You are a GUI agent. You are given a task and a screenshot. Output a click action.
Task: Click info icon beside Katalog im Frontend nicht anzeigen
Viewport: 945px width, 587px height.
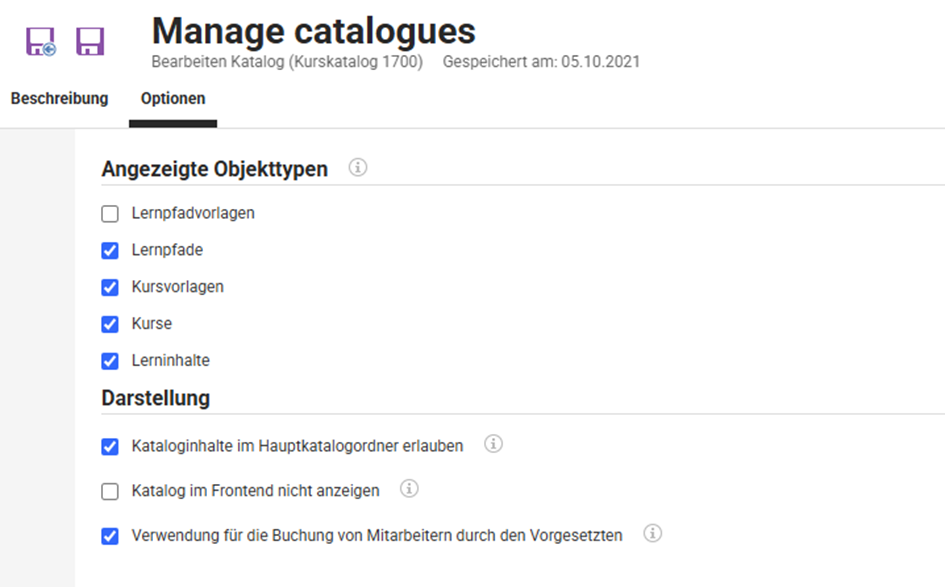click(x=408, y=489)
